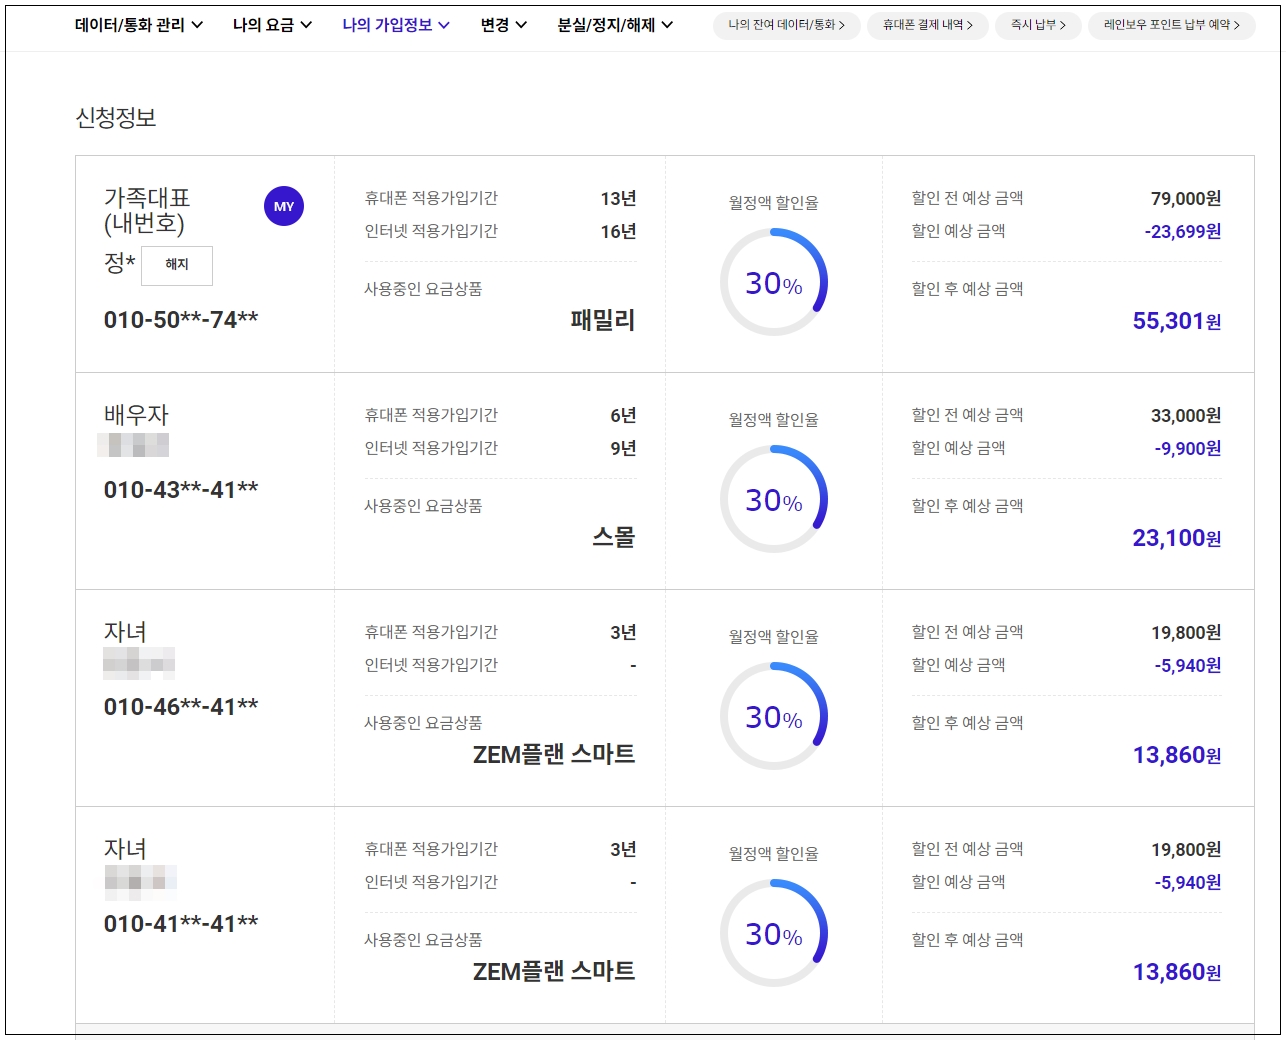Open 휴대폰 결제 내역 shortcut

(x=927, y=25)
